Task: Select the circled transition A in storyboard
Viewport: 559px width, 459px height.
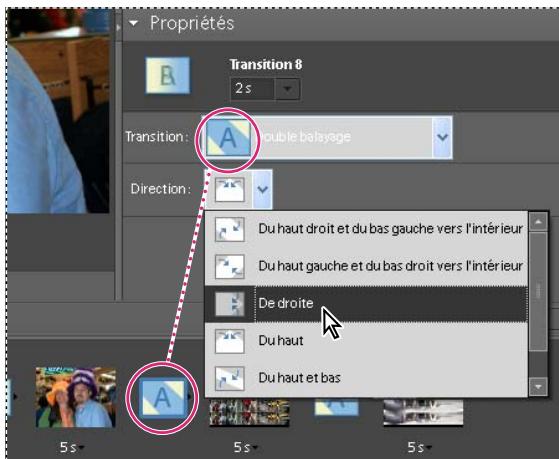Action: [x=163, y=398]
